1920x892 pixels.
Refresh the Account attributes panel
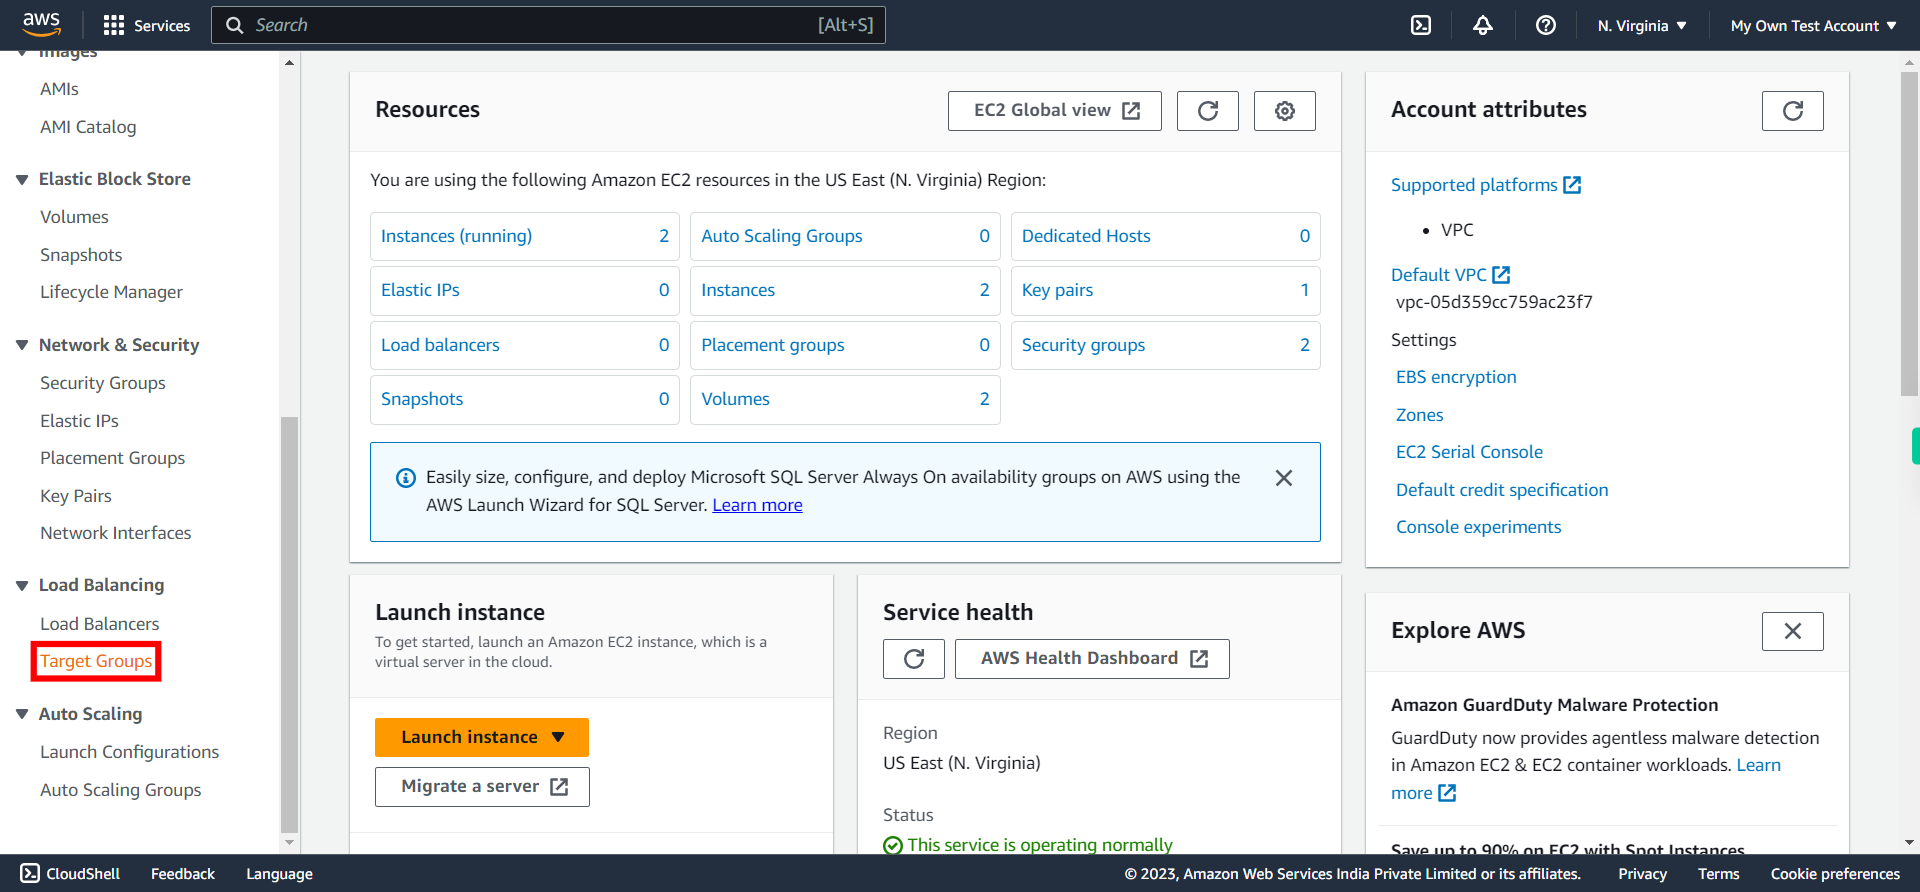1793,111
